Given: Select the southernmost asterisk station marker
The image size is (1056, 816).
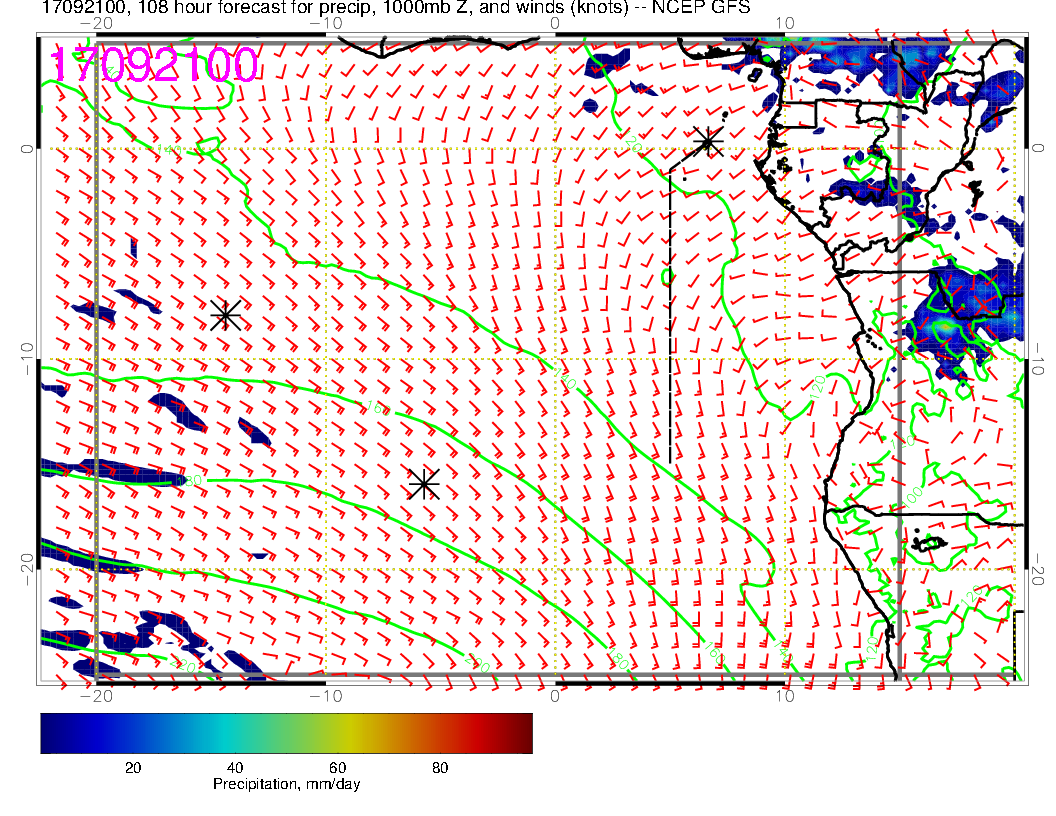Looking at the screenshot, I should point(424,484).
